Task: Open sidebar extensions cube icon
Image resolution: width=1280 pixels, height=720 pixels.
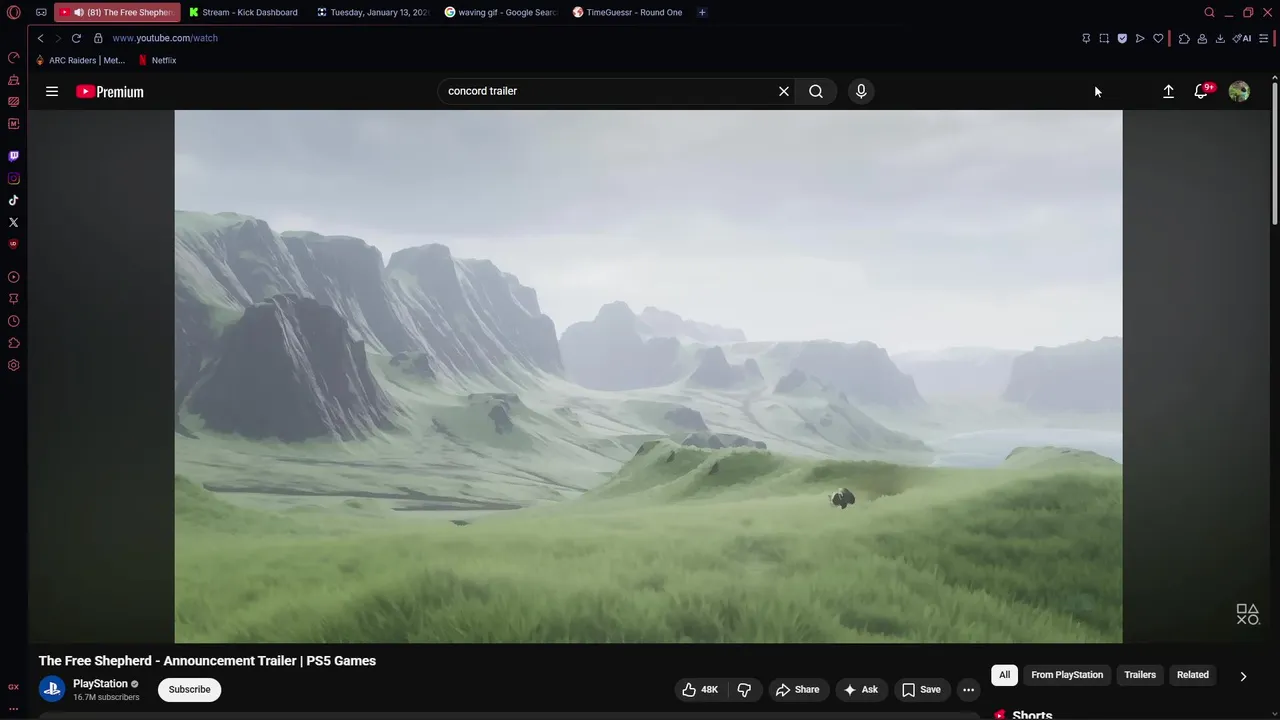Action: [x=14, y=343]
